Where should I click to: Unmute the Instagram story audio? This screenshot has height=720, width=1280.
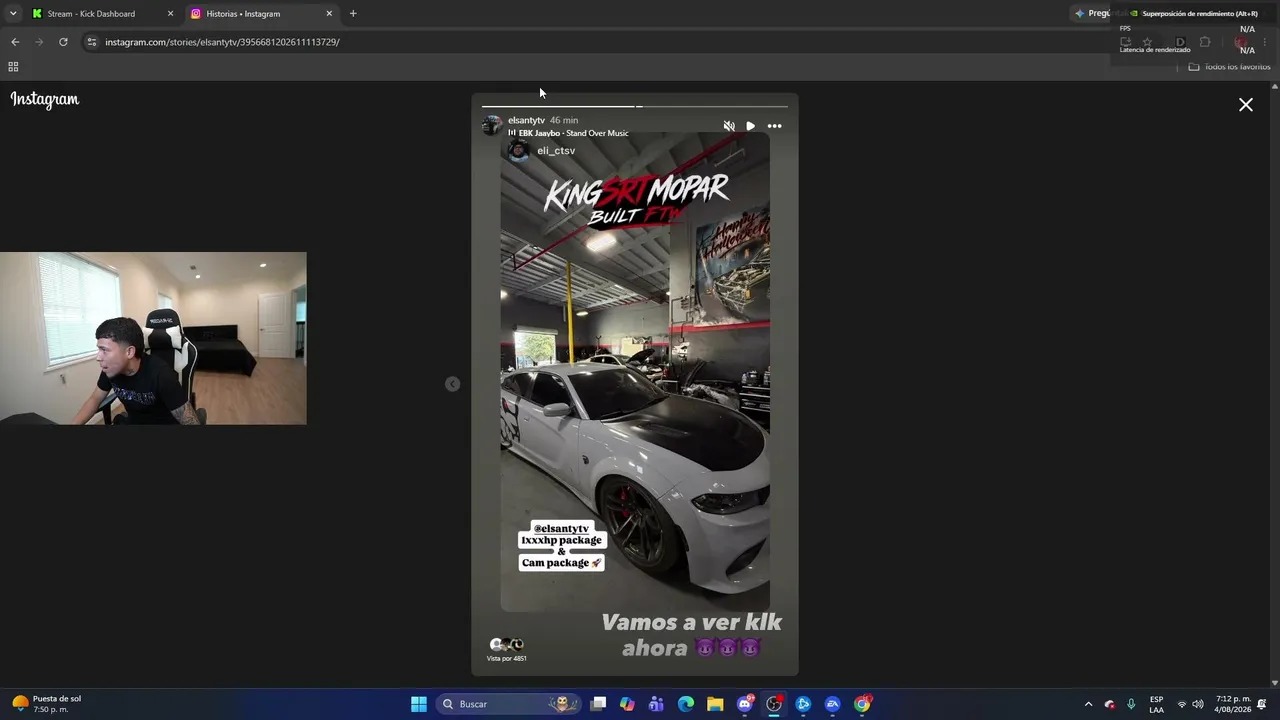click(x=729, y=126)
